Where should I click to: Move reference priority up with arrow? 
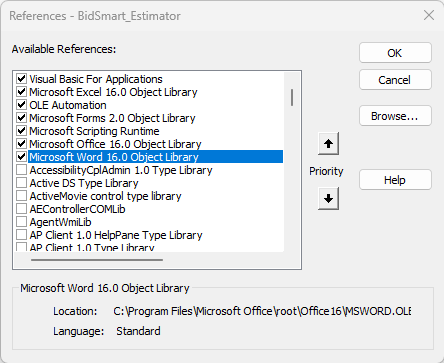pos(328,144)
